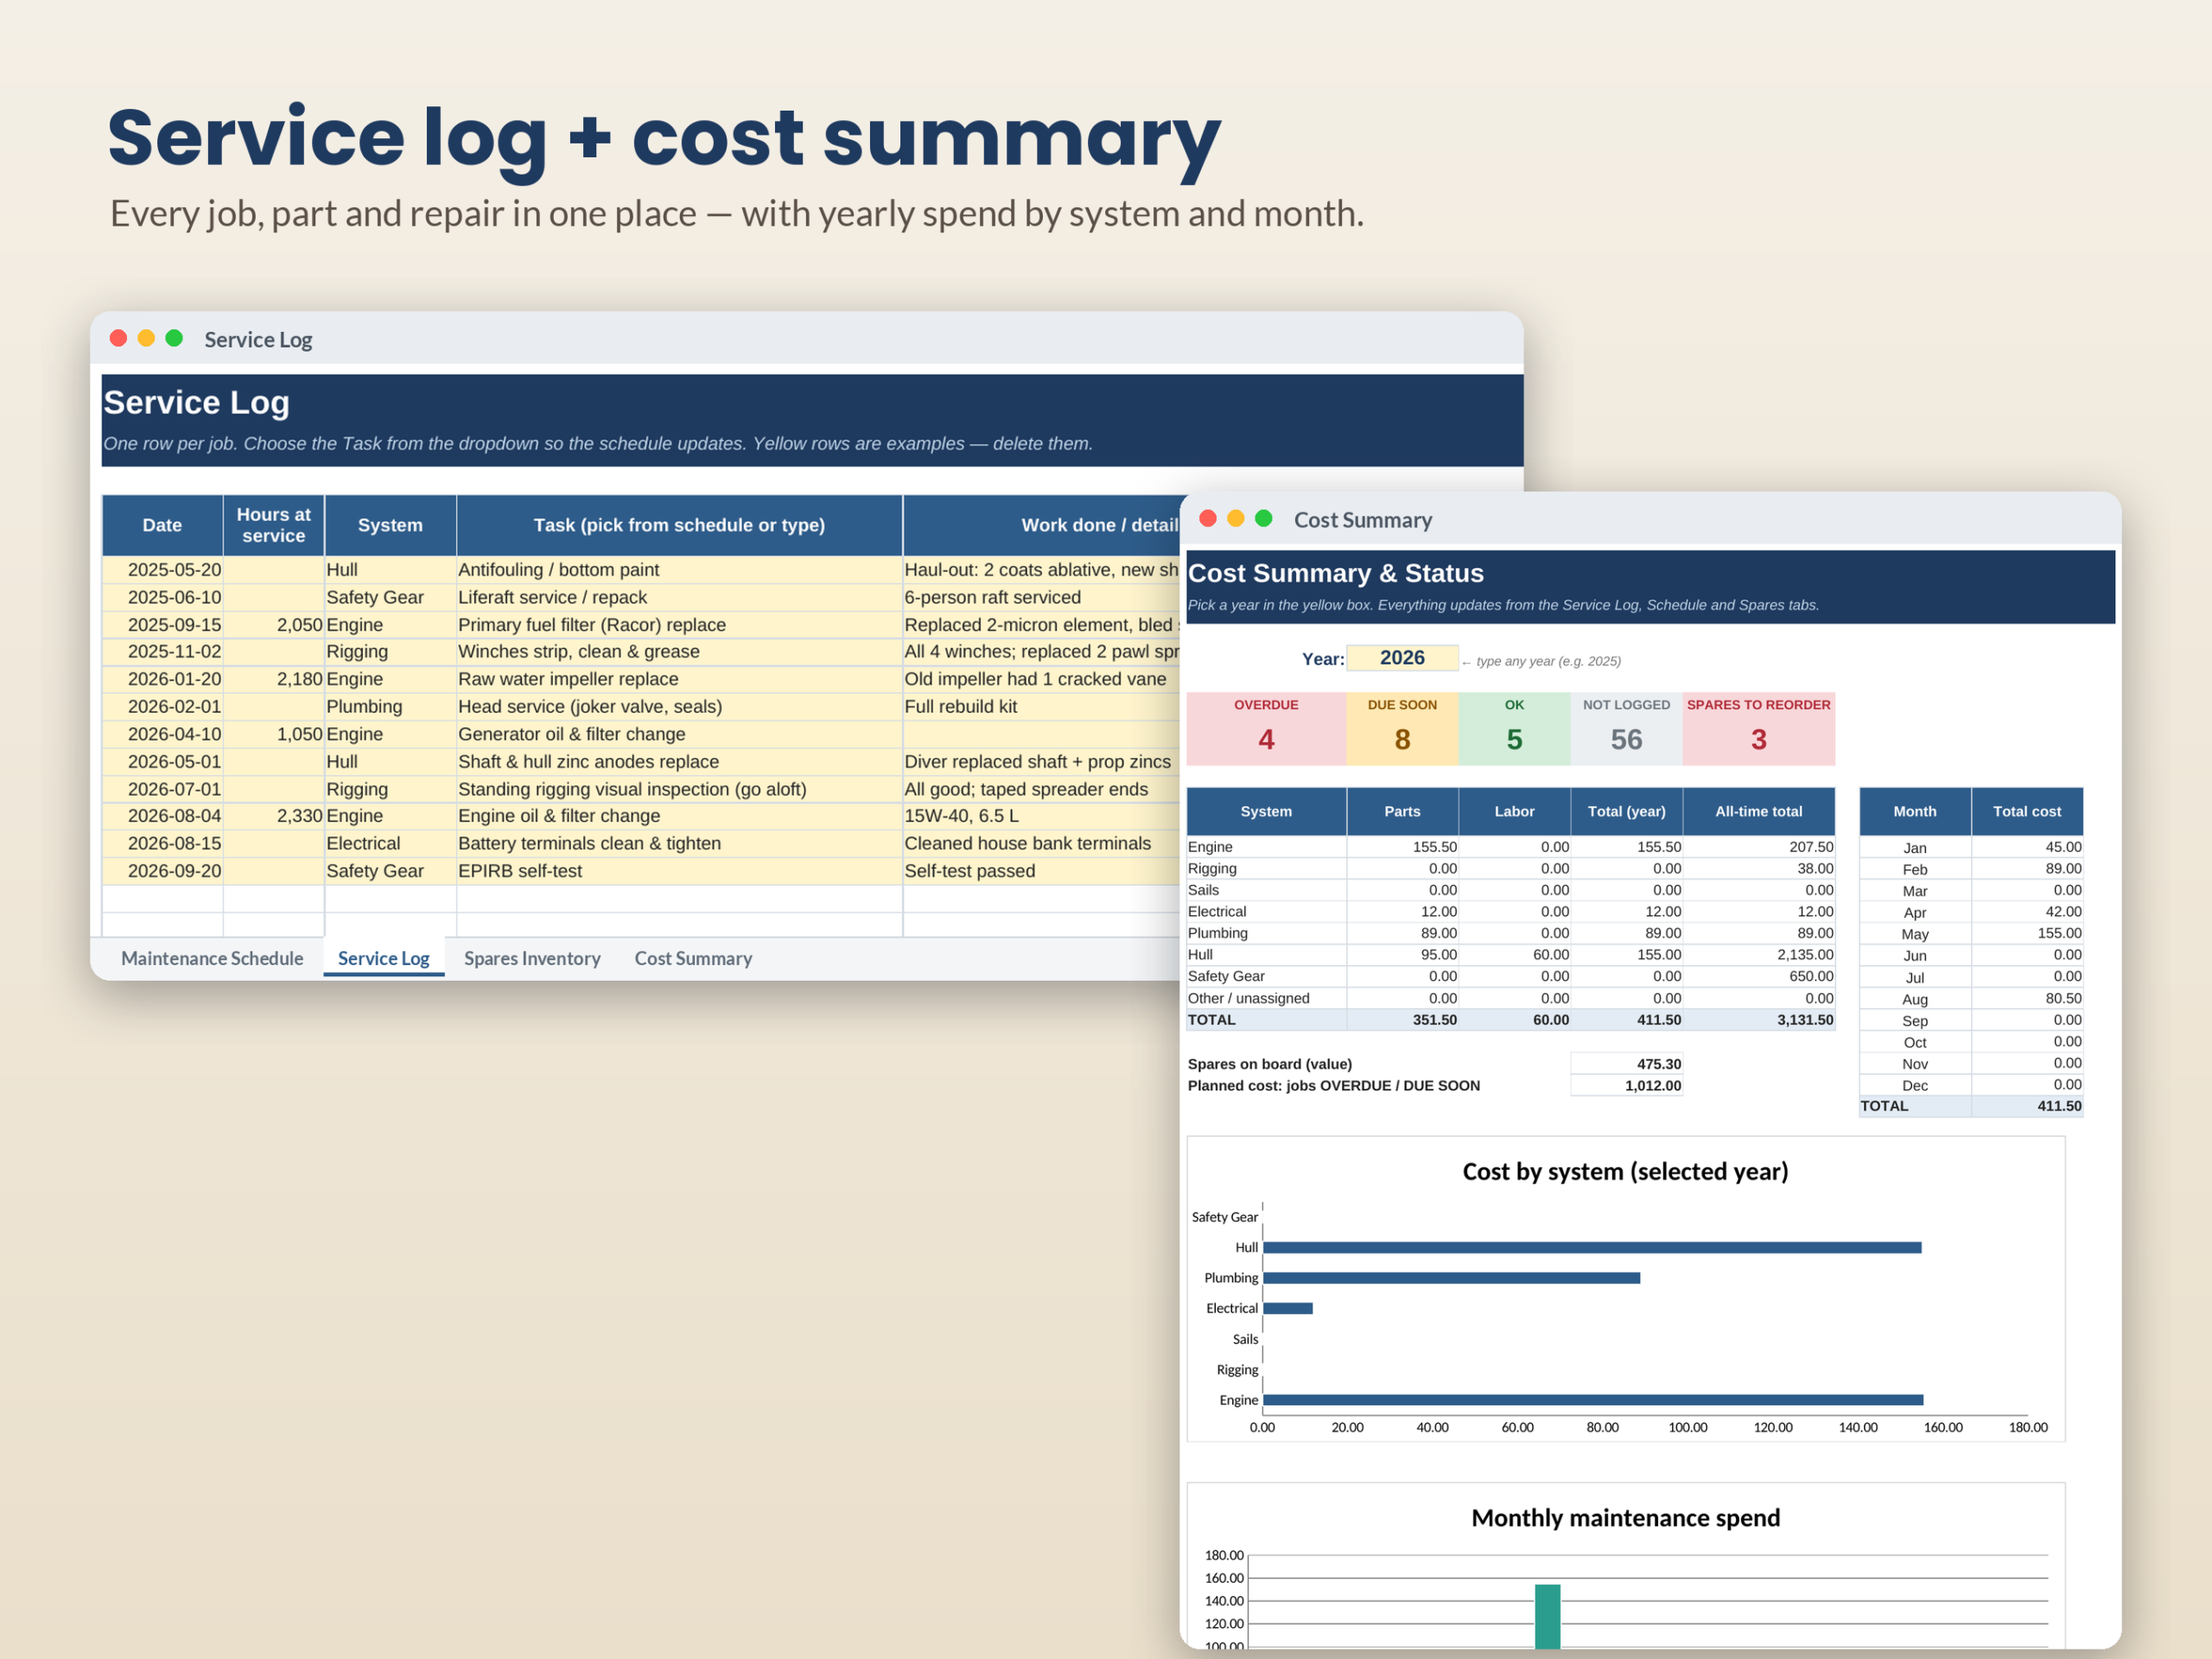Screen dimensions: 2212x1659
Task: Click the Labor column header
Action: 1514,811
